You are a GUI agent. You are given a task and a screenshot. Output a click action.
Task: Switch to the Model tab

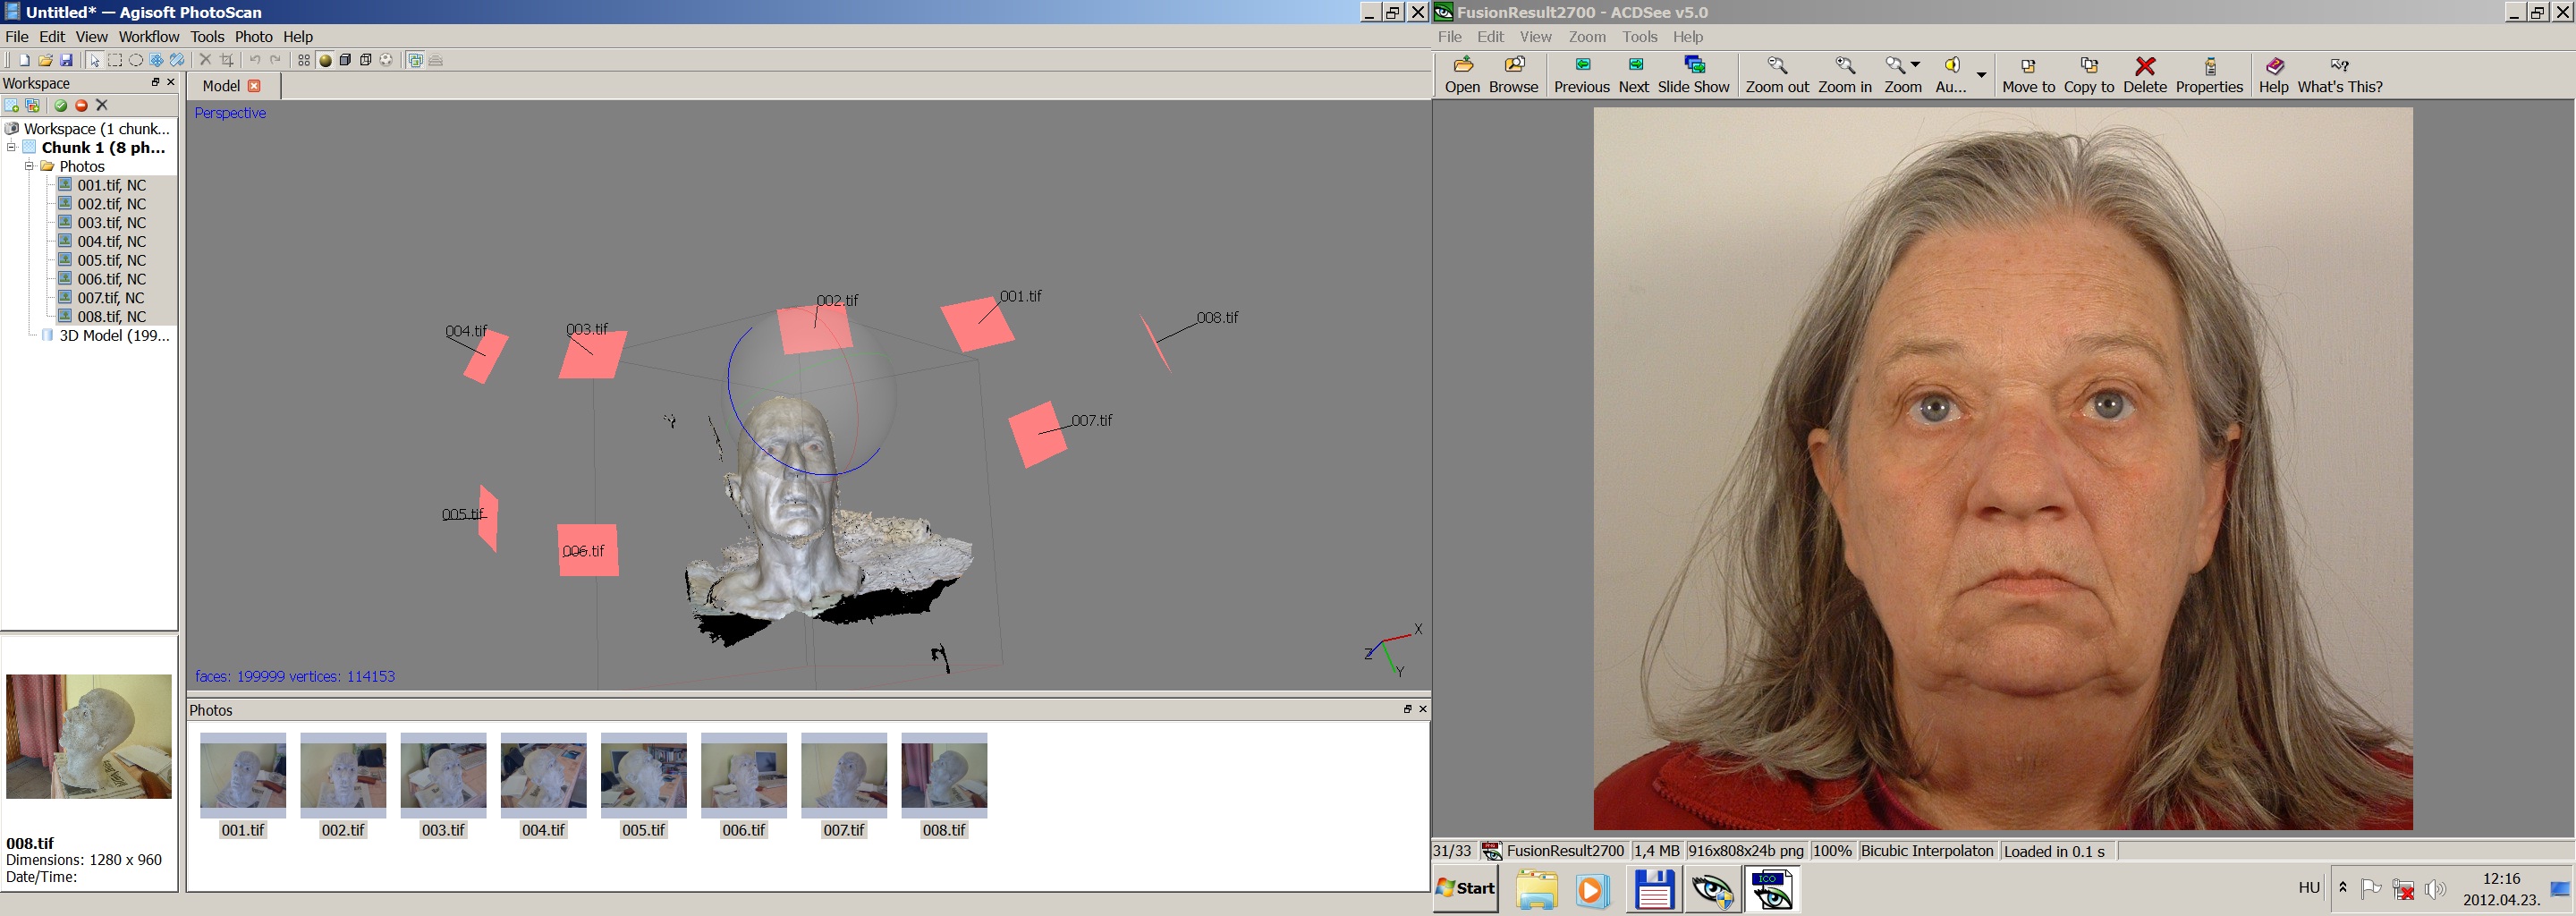pyautogui.click(x=221, y=86)
